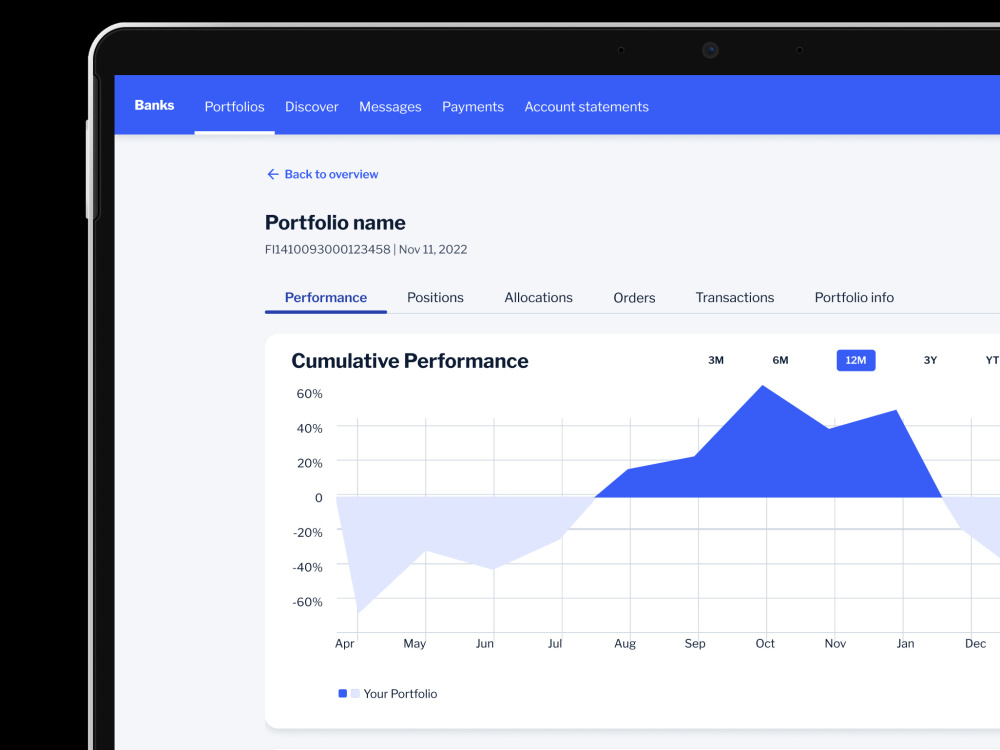Image resolution: width=1000 pixels, height=750 pixels.
Task: Click the 40% axis label
Action: tap(309, 429)
